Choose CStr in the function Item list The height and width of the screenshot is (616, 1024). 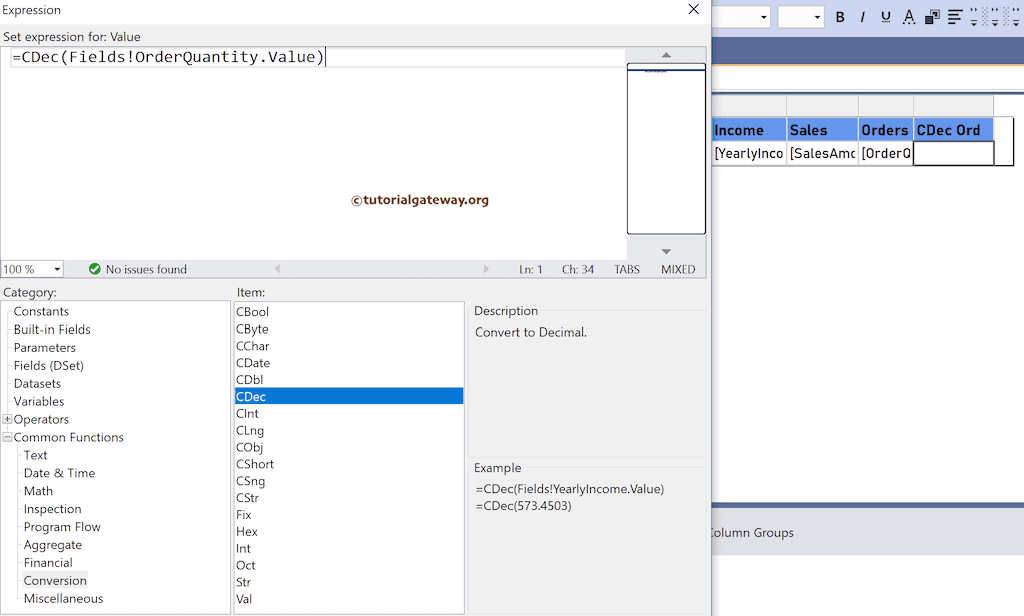pyautogui.click(x=247, y=497)
